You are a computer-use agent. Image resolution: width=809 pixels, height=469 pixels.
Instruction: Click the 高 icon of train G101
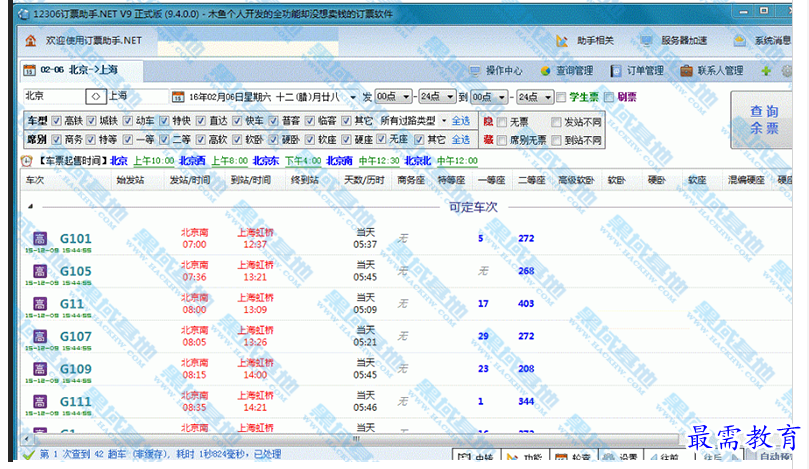(x=40, y=238)
